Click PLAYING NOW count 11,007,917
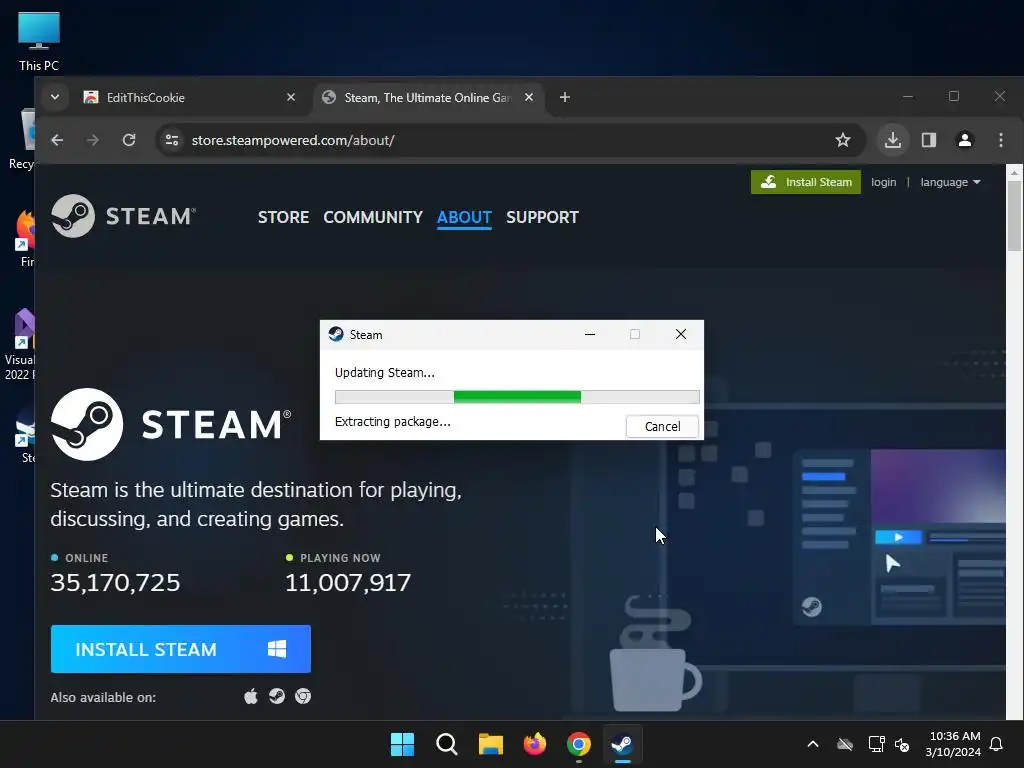The image size is (1024, 768). tap(348, 582)
